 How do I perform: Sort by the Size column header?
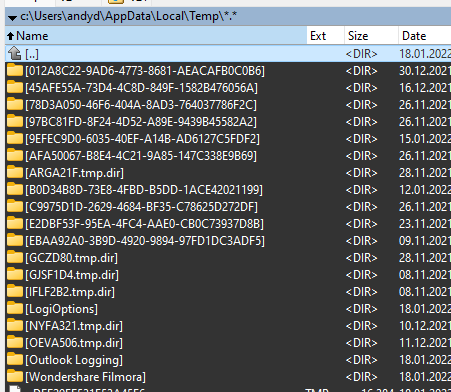pyautogui.click(x=371, y=36)
